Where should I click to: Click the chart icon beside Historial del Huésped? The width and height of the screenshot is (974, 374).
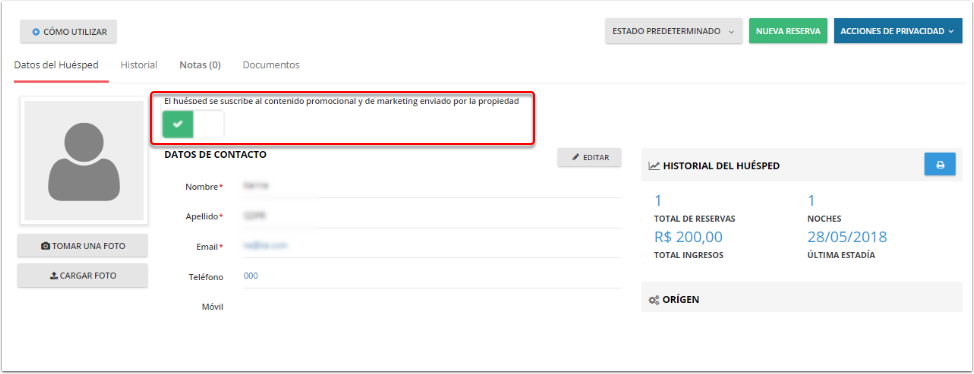pos(653,166)
